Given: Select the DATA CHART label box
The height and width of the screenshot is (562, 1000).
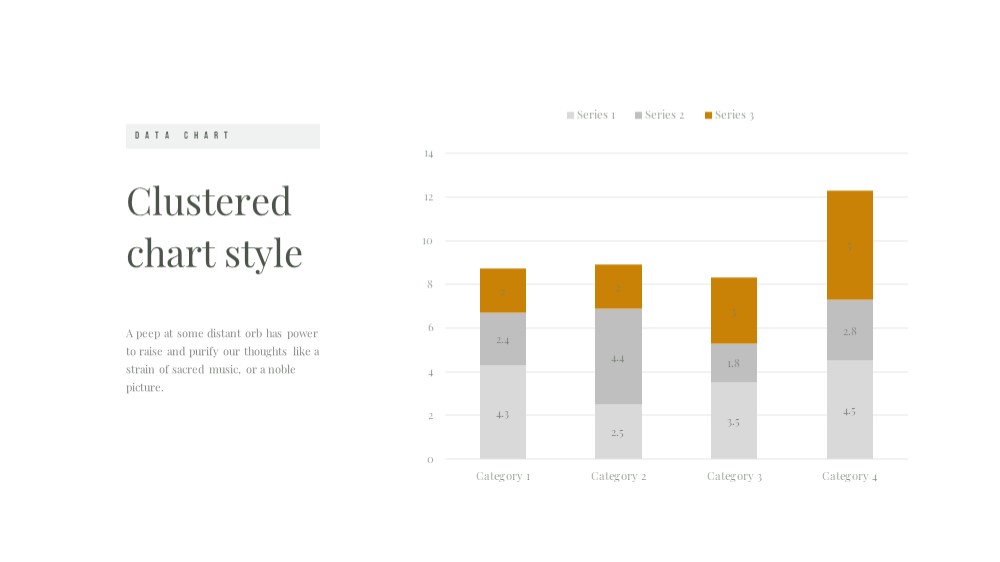Looking at the screenshot, I should 223,136.
